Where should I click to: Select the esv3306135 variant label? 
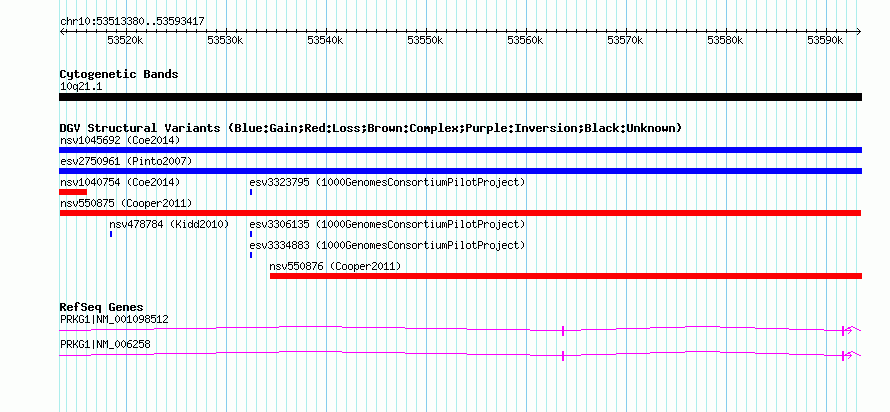click(x=388, y=224)
